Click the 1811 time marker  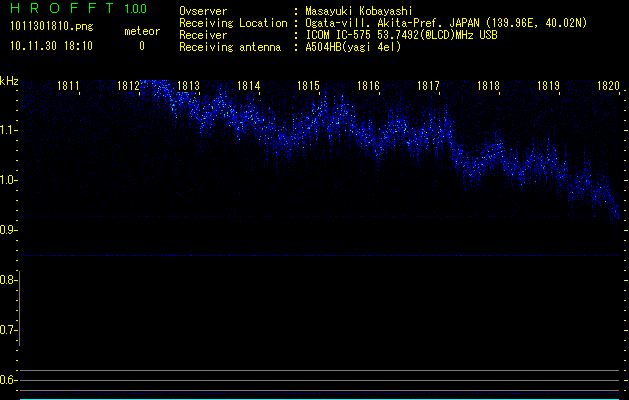(x=69, y=87)
